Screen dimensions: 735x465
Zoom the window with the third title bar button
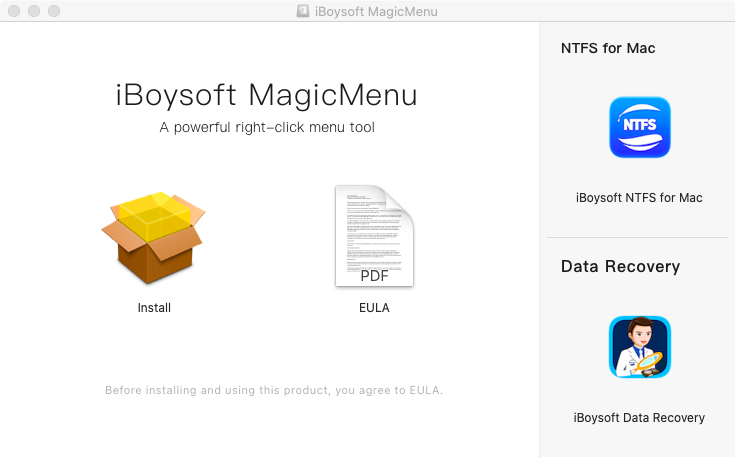pyautogui.click(x=54, y=11)
